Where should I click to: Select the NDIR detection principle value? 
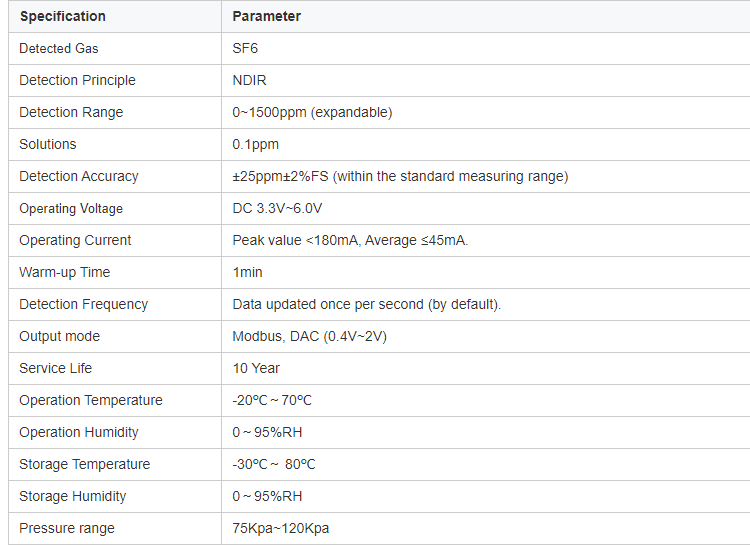[x=249, y=80]
